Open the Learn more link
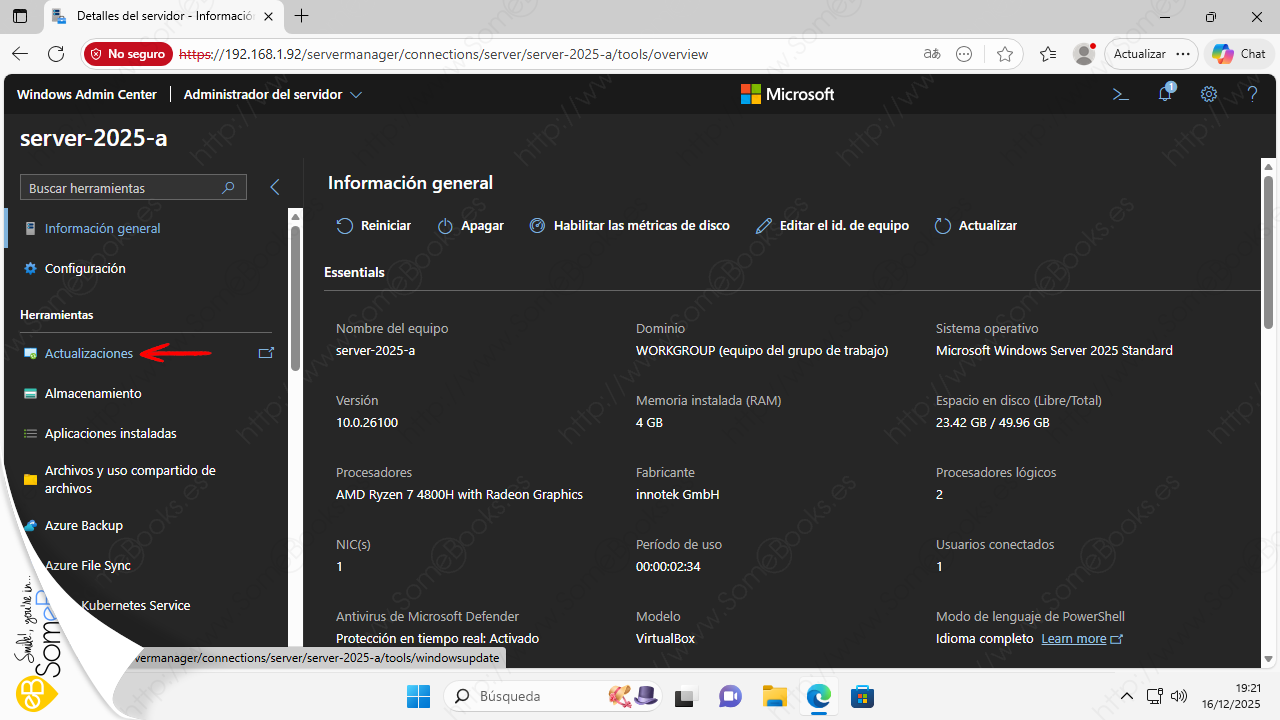The image size is (1280, 720). tap(1074, 638)
